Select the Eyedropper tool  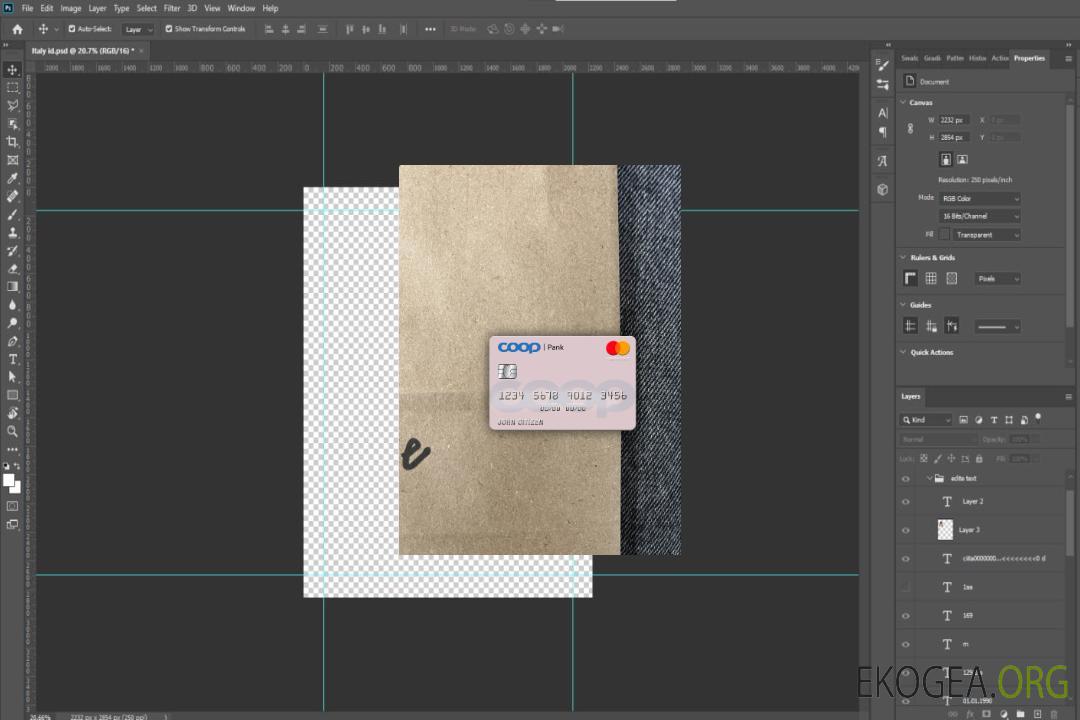(12, 178)
